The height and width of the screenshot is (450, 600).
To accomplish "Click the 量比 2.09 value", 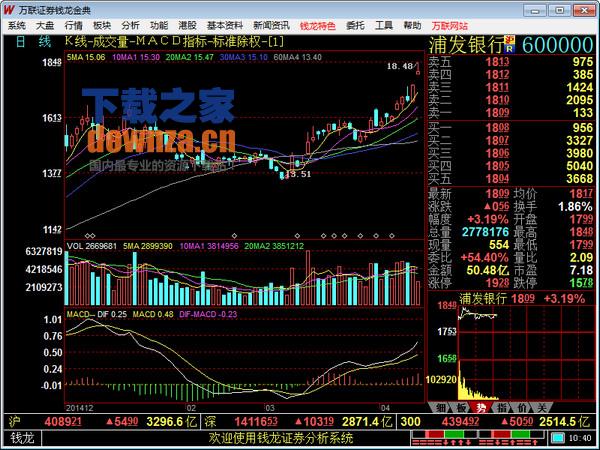I will pyautogui.click(x=581, y=258).
